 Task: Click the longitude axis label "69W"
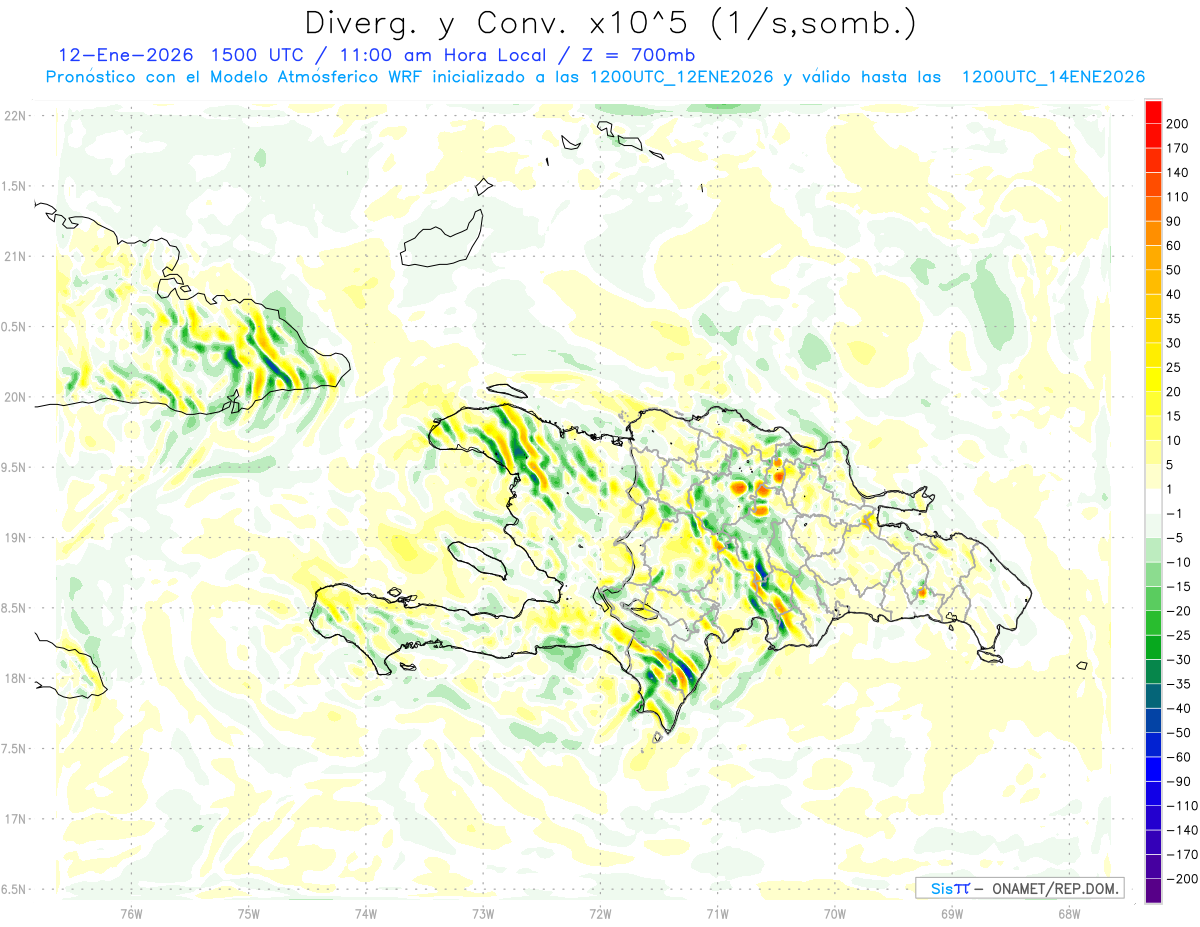(x=952, y=913)
